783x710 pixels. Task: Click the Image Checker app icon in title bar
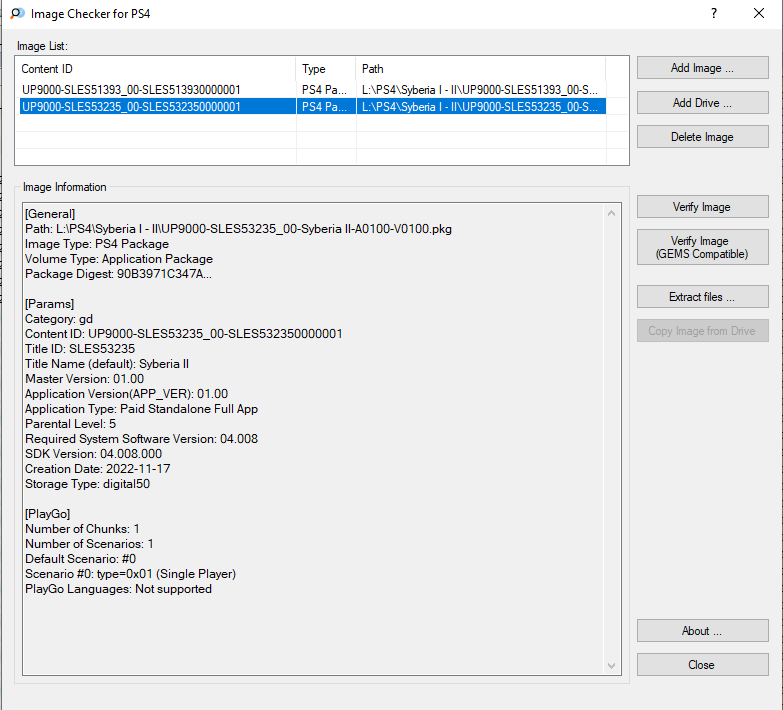tap(17, 13)
